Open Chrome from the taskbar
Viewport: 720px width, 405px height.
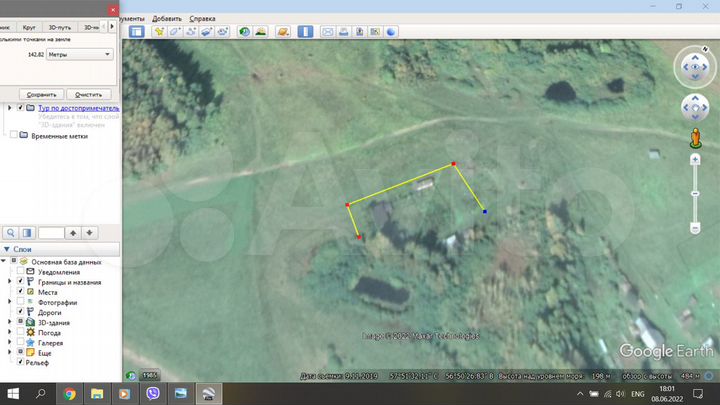click(x=69, y=394)
